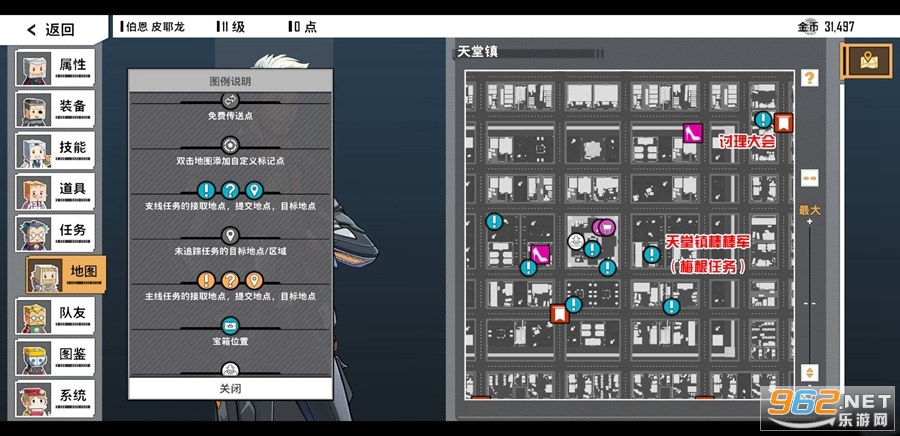
Task: Click the zoom slider handle below 最大
Action: [x=809, y=303]
